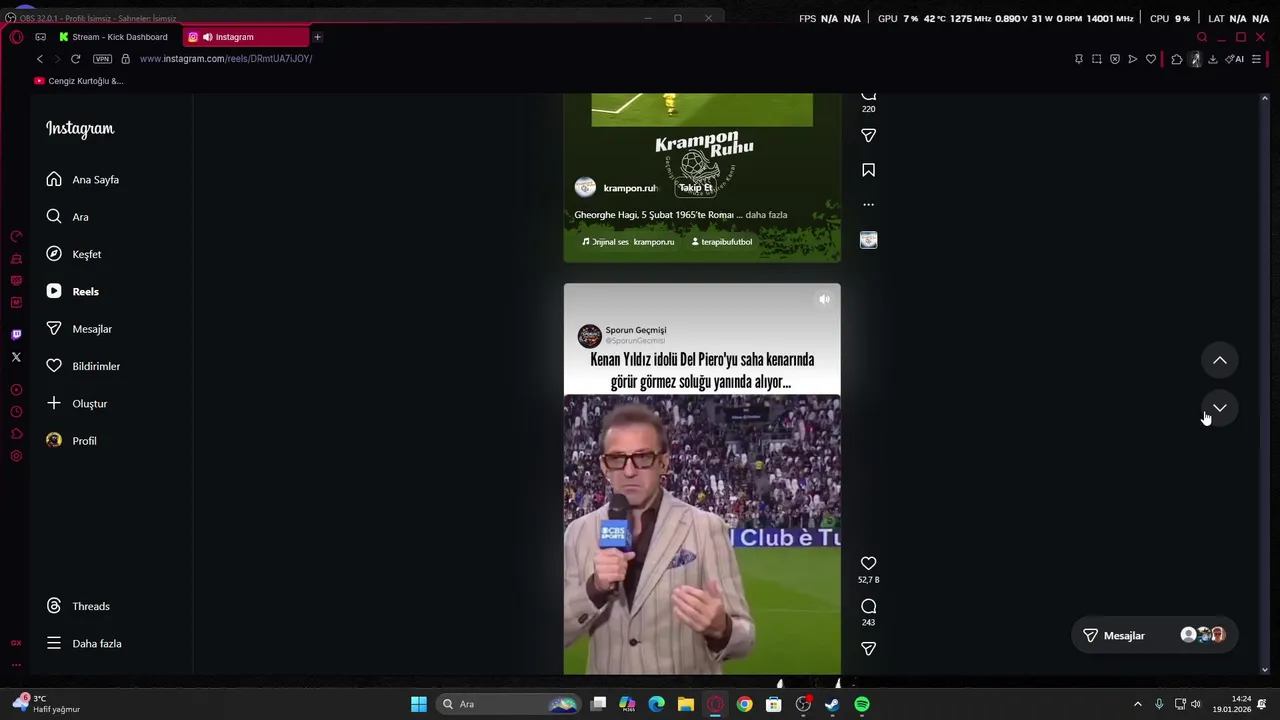
Task: Open Chrome from taskbar
Action: (x=744, y=704)
